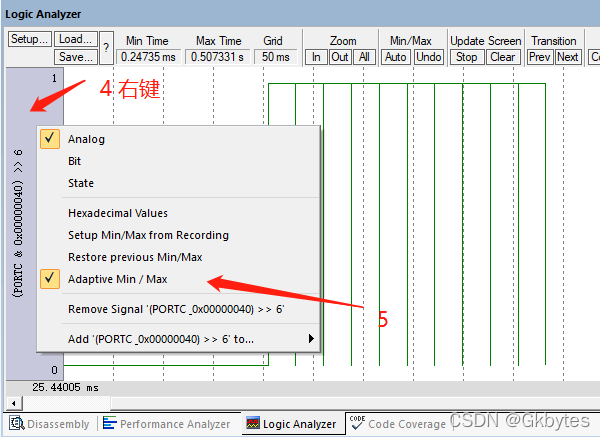Click the Min Time value 0.24735 ms
The height and width of the screenshot is (440, 605).
[x=148, y=57]
